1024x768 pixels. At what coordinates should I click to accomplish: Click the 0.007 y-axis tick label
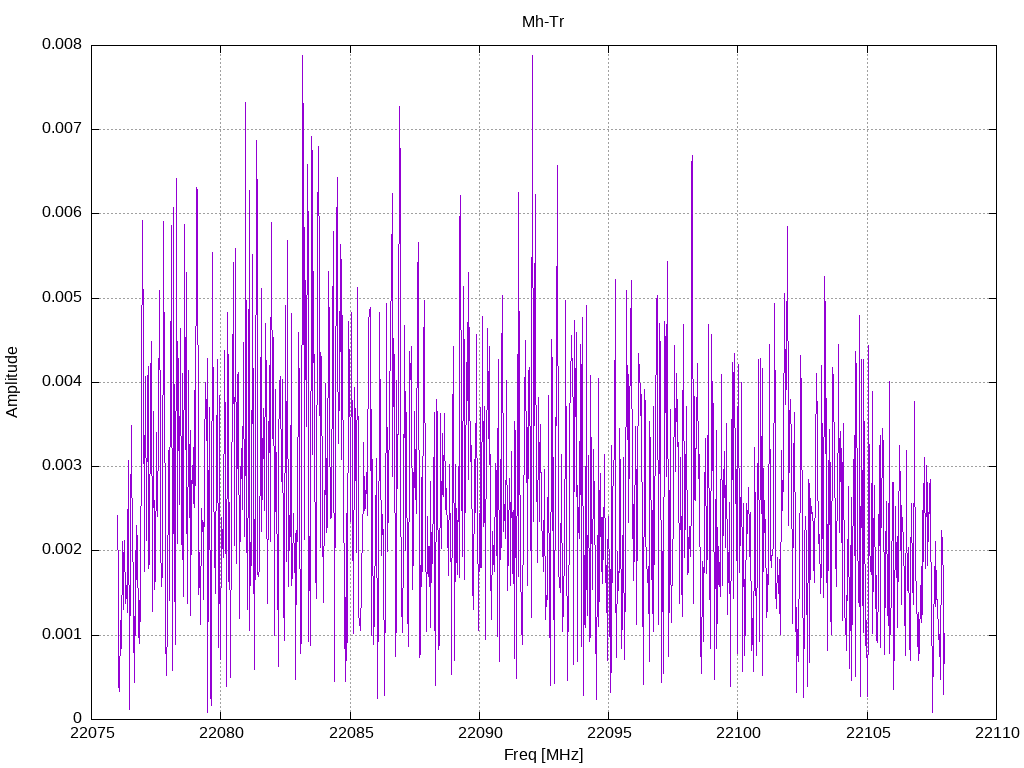click(x=62, y=129)
